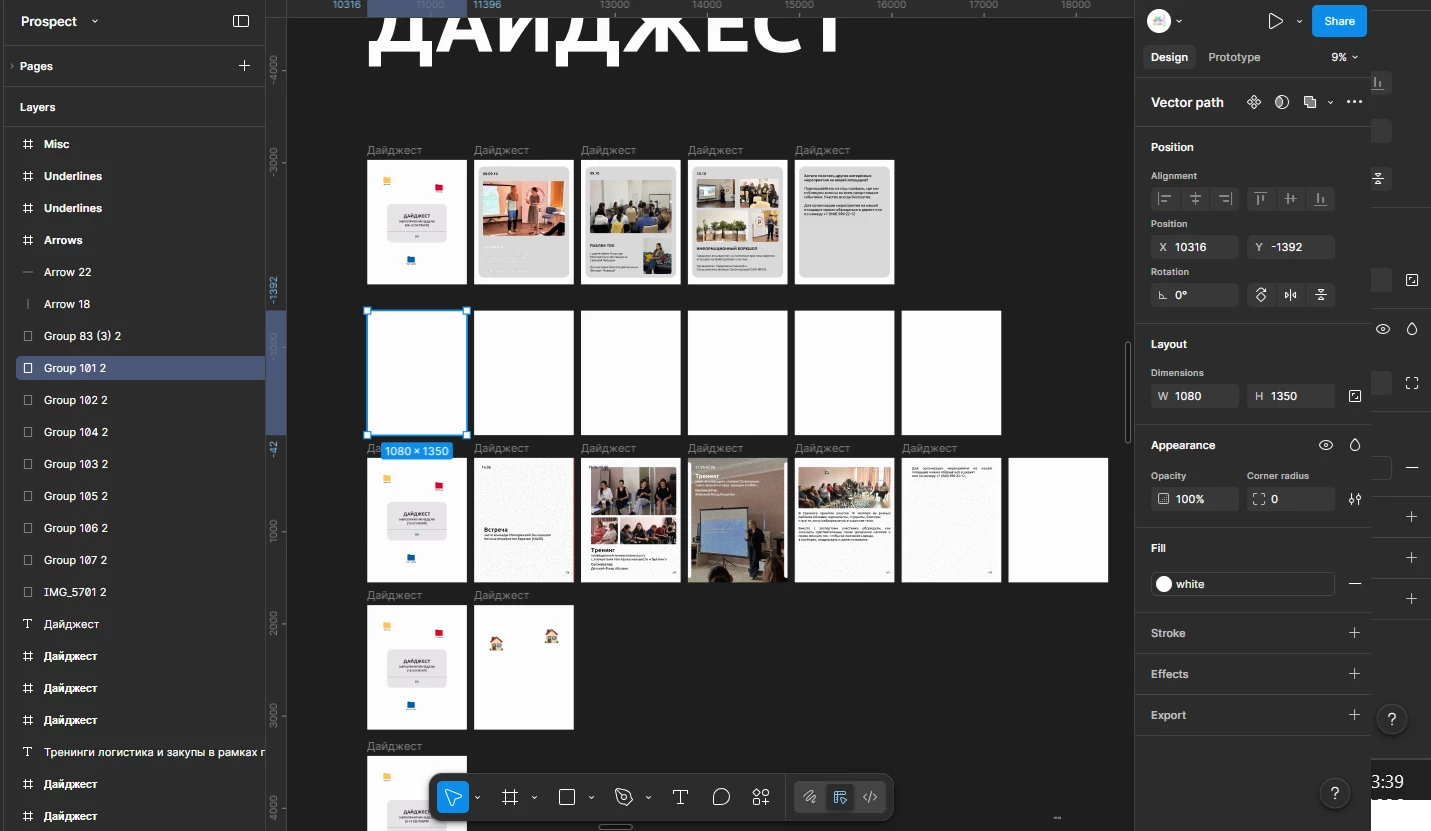Align selection to the left
The height and width of the screenshot is (831, 1431).
(x=1165, y=199)
